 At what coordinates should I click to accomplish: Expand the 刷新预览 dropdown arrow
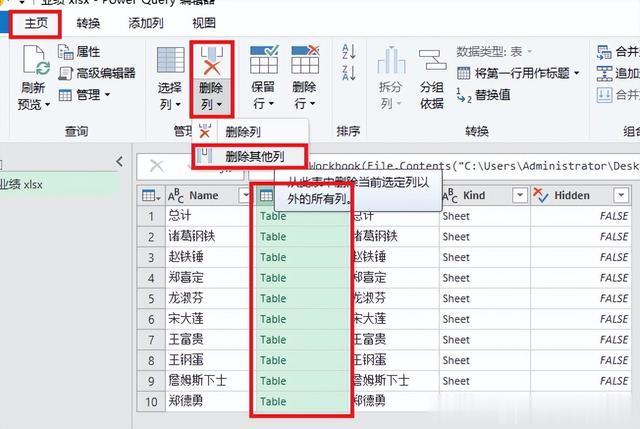48,105
